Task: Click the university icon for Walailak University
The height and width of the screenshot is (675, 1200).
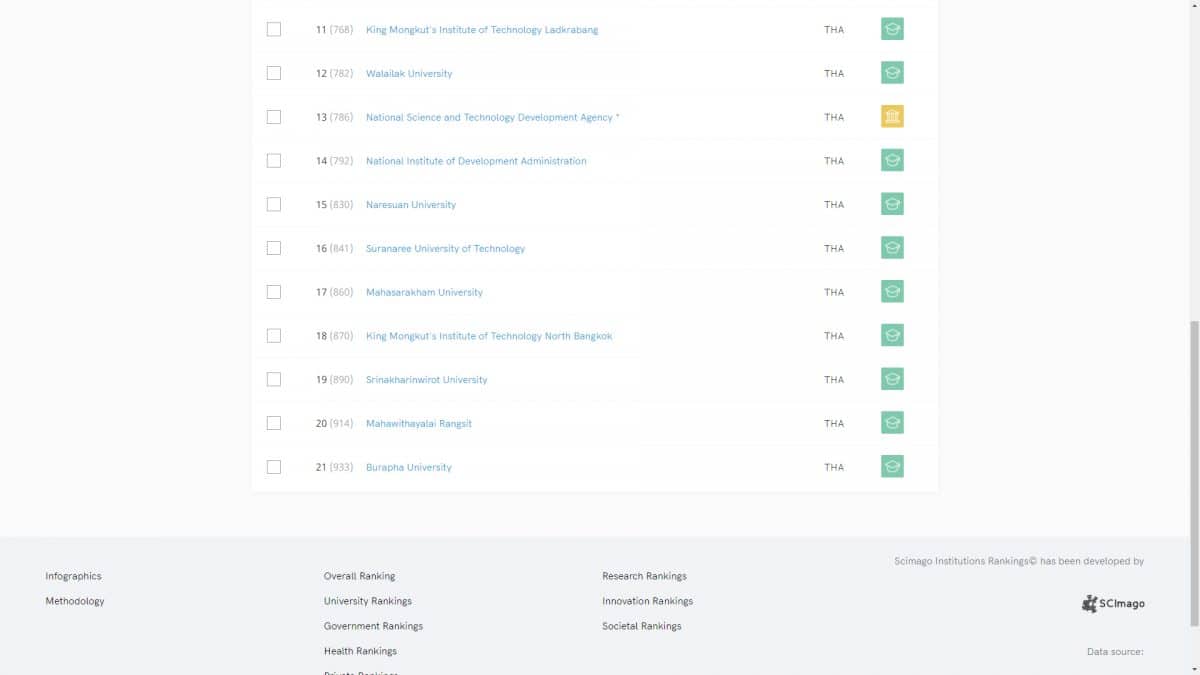Action: click(892, 73)
